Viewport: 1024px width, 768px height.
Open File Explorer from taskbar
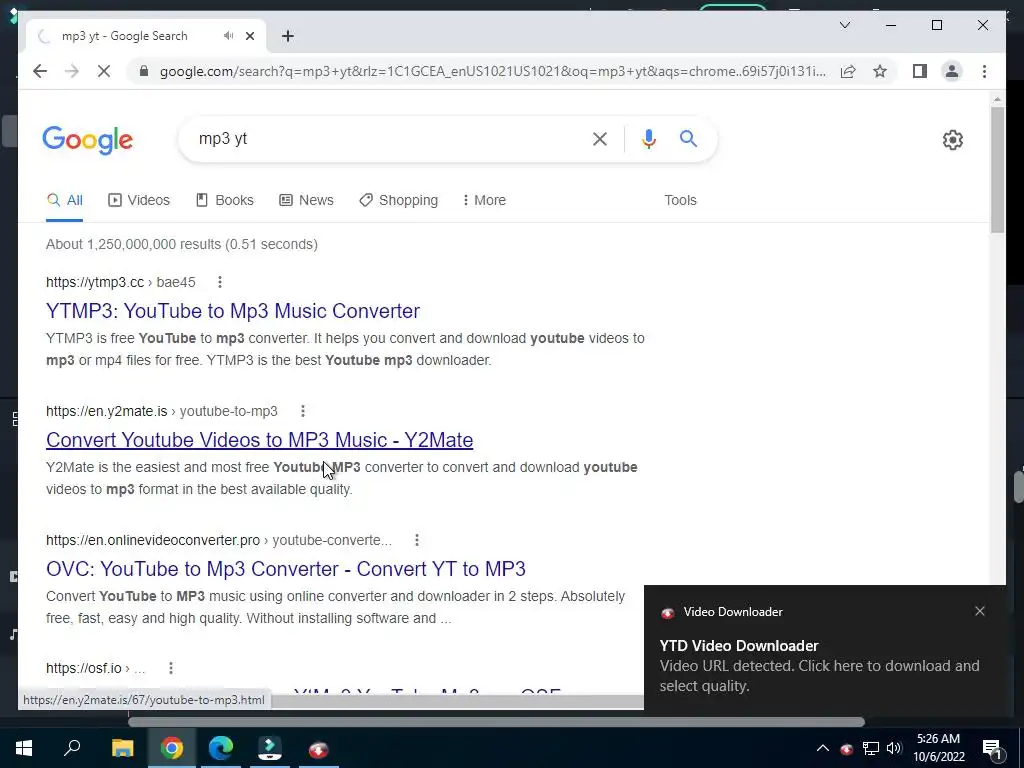click(122, 748)
